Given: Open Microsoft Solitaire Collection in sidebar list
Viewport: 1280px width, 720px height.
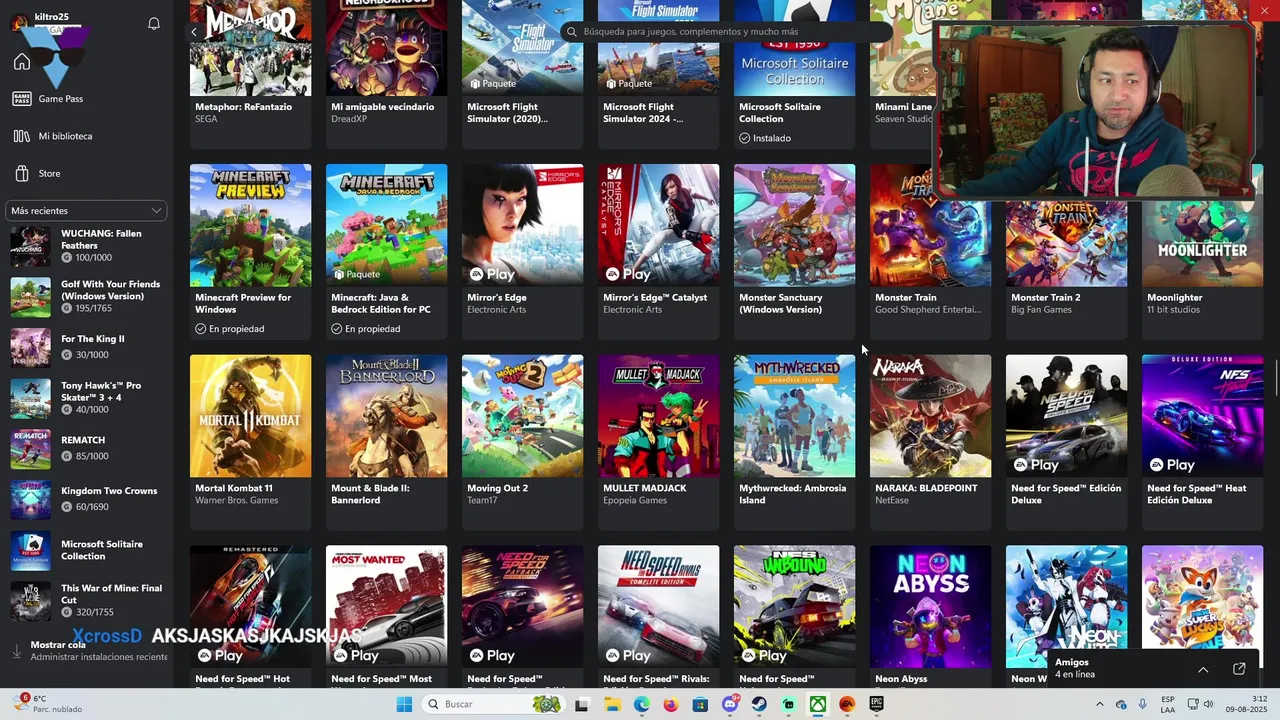Looking at the screenshot, I should (87, 550).
